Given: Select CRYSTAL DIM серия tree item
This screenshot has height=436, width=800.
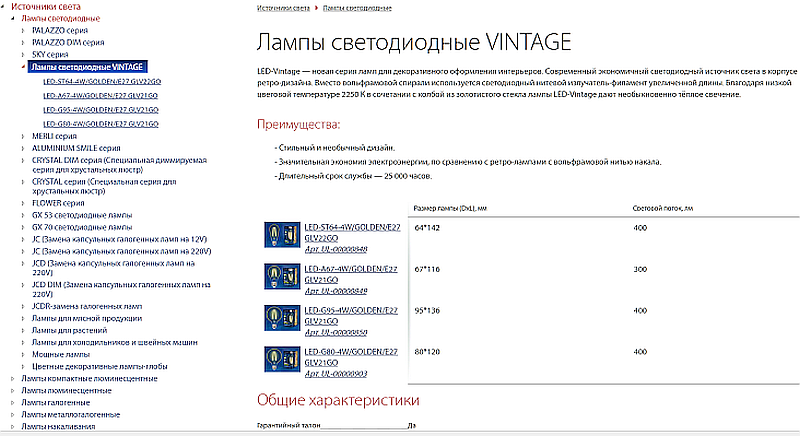Looking at the screenshot, I should (x=119, y=165).
